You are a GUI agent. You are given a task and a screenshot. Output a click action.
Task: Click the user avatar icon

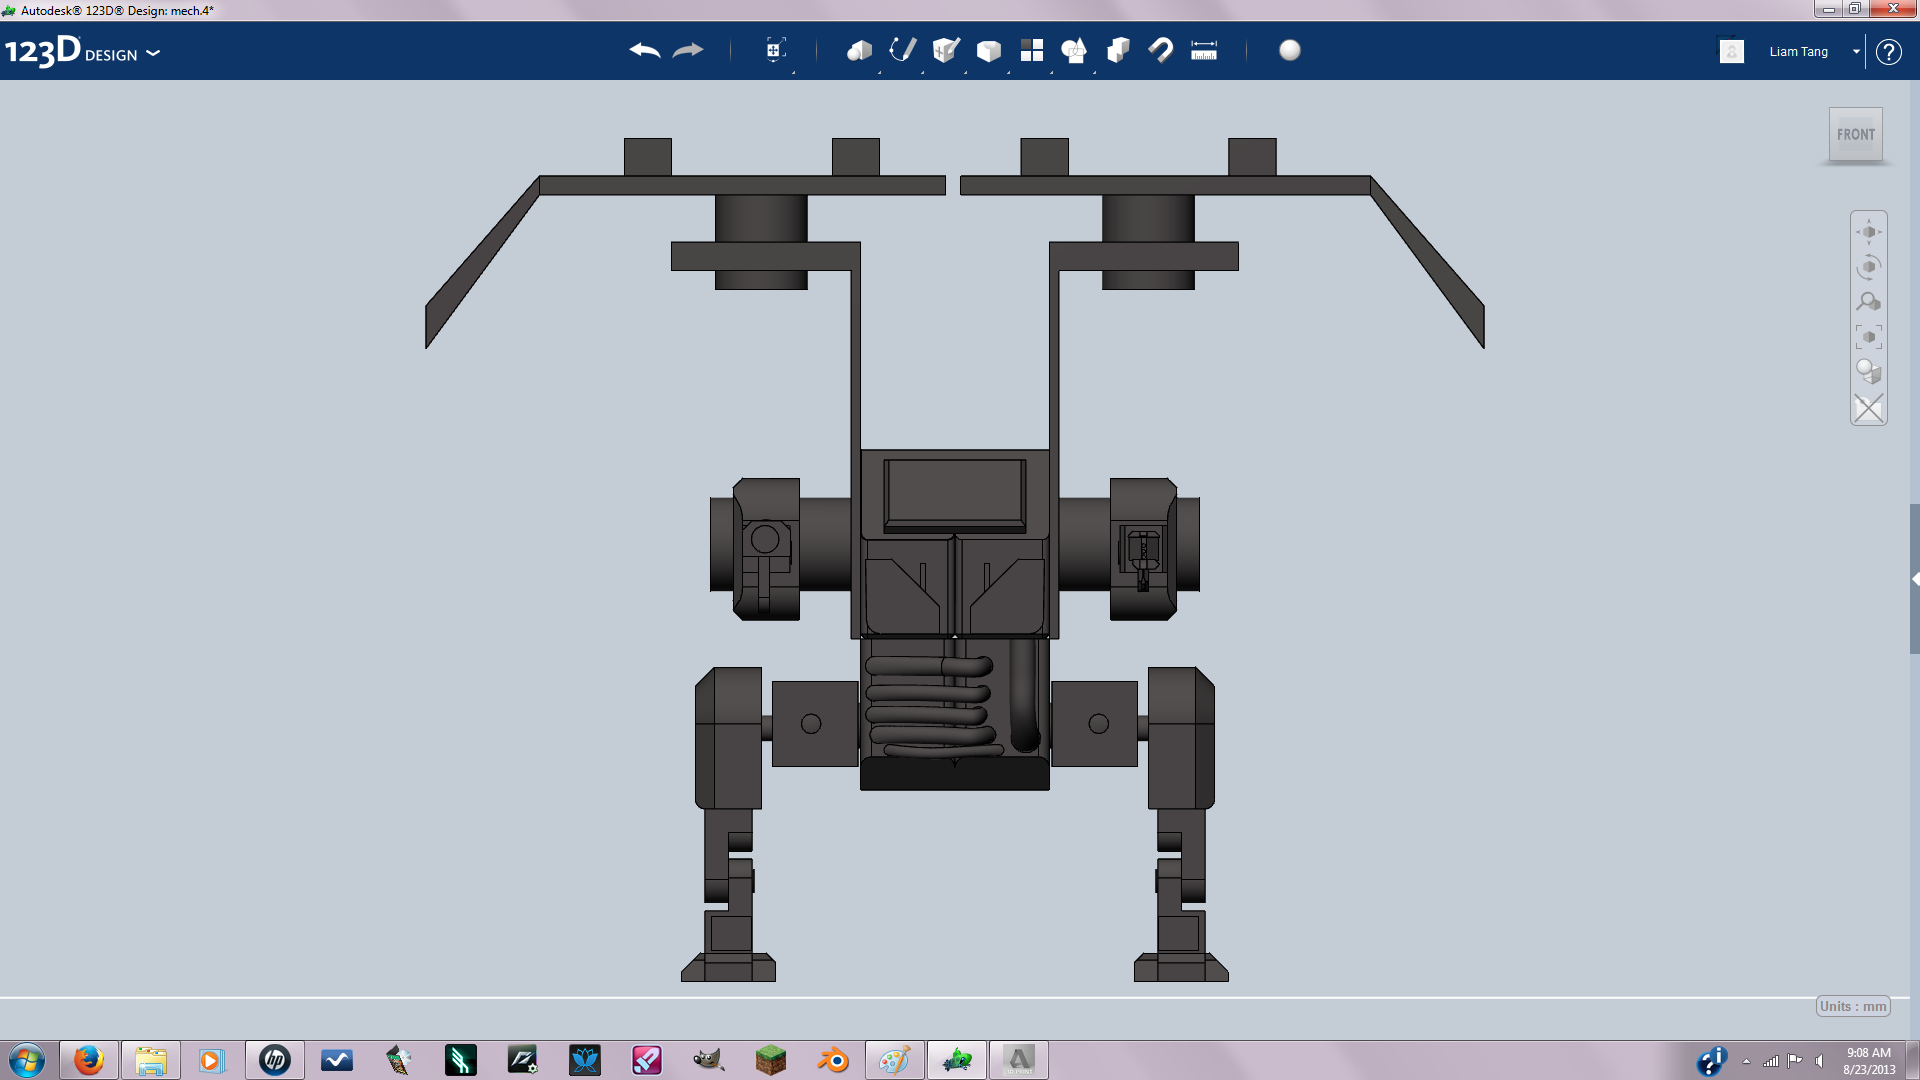tap(1732, 51)
